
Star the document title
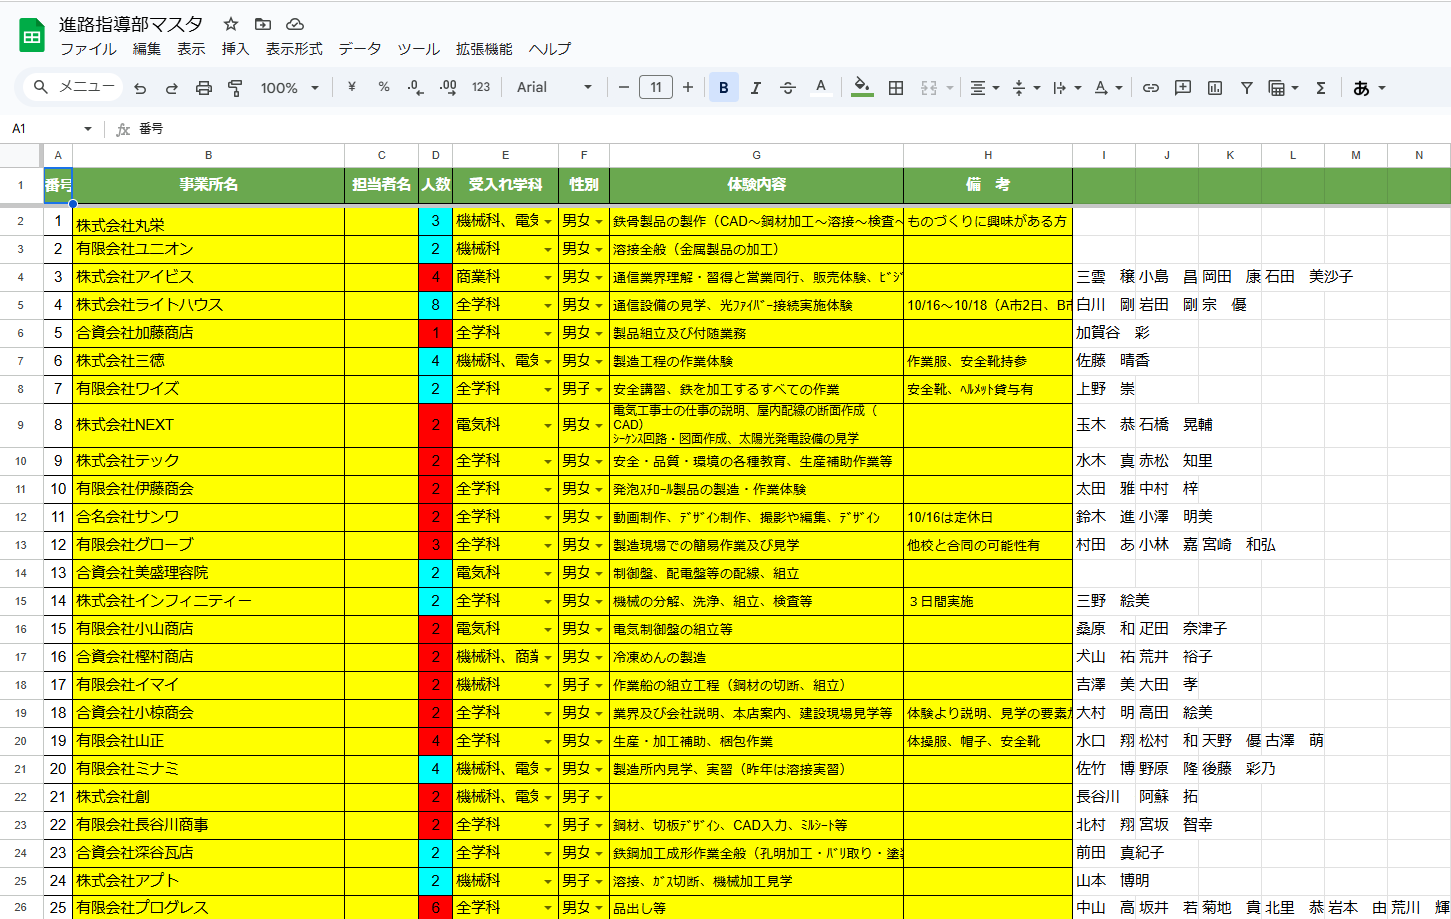(231, 24)
